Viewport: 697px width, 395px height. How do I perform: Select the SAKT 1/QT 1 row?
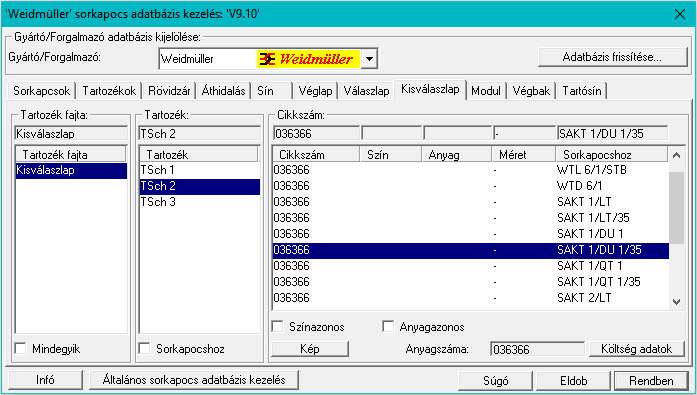click(x=471, y=266)
